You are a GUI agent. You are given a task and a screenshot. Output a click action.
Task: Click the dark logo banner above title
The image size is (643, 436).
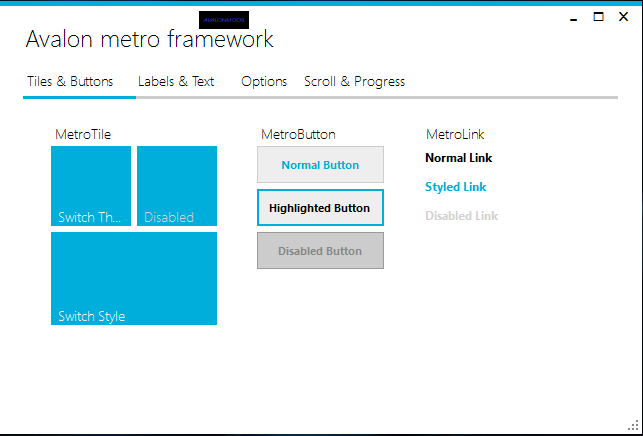pyautogui.click(x=224, y=19)
